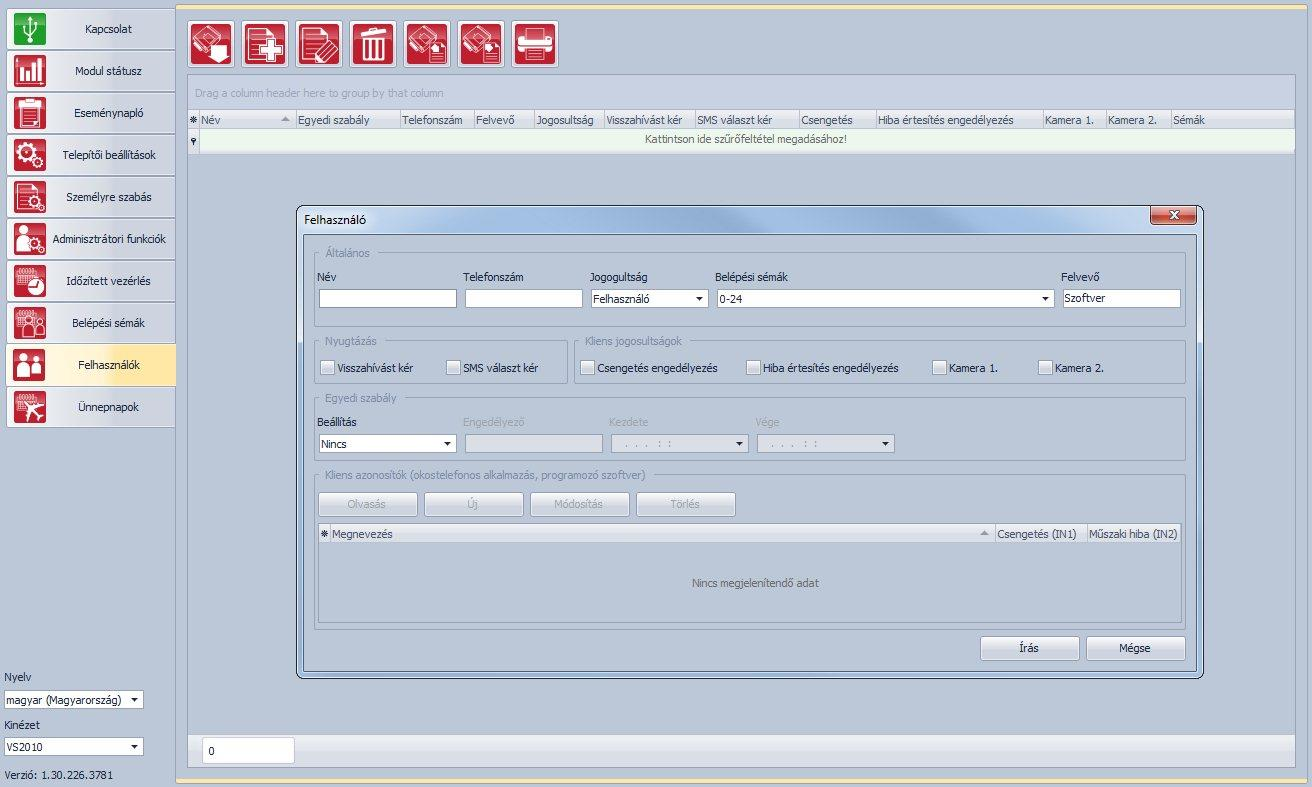
Task: Open Ünnepnapok sidebar section
Action: coord(91,407)
